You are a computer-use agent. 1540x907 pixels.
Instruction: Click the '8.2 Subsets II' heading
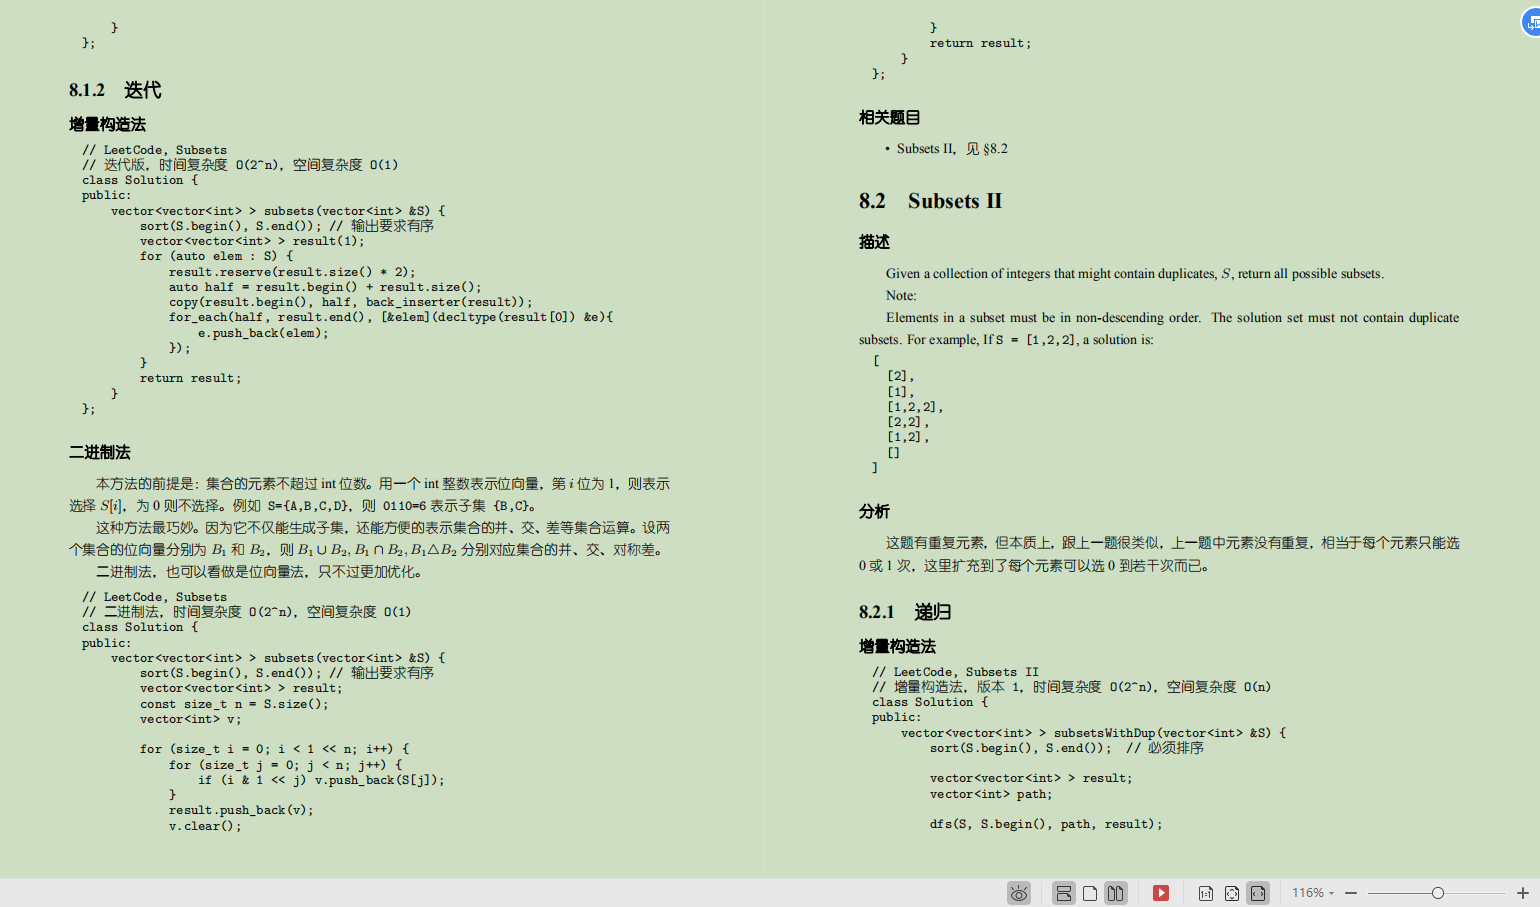click(930, 201)
